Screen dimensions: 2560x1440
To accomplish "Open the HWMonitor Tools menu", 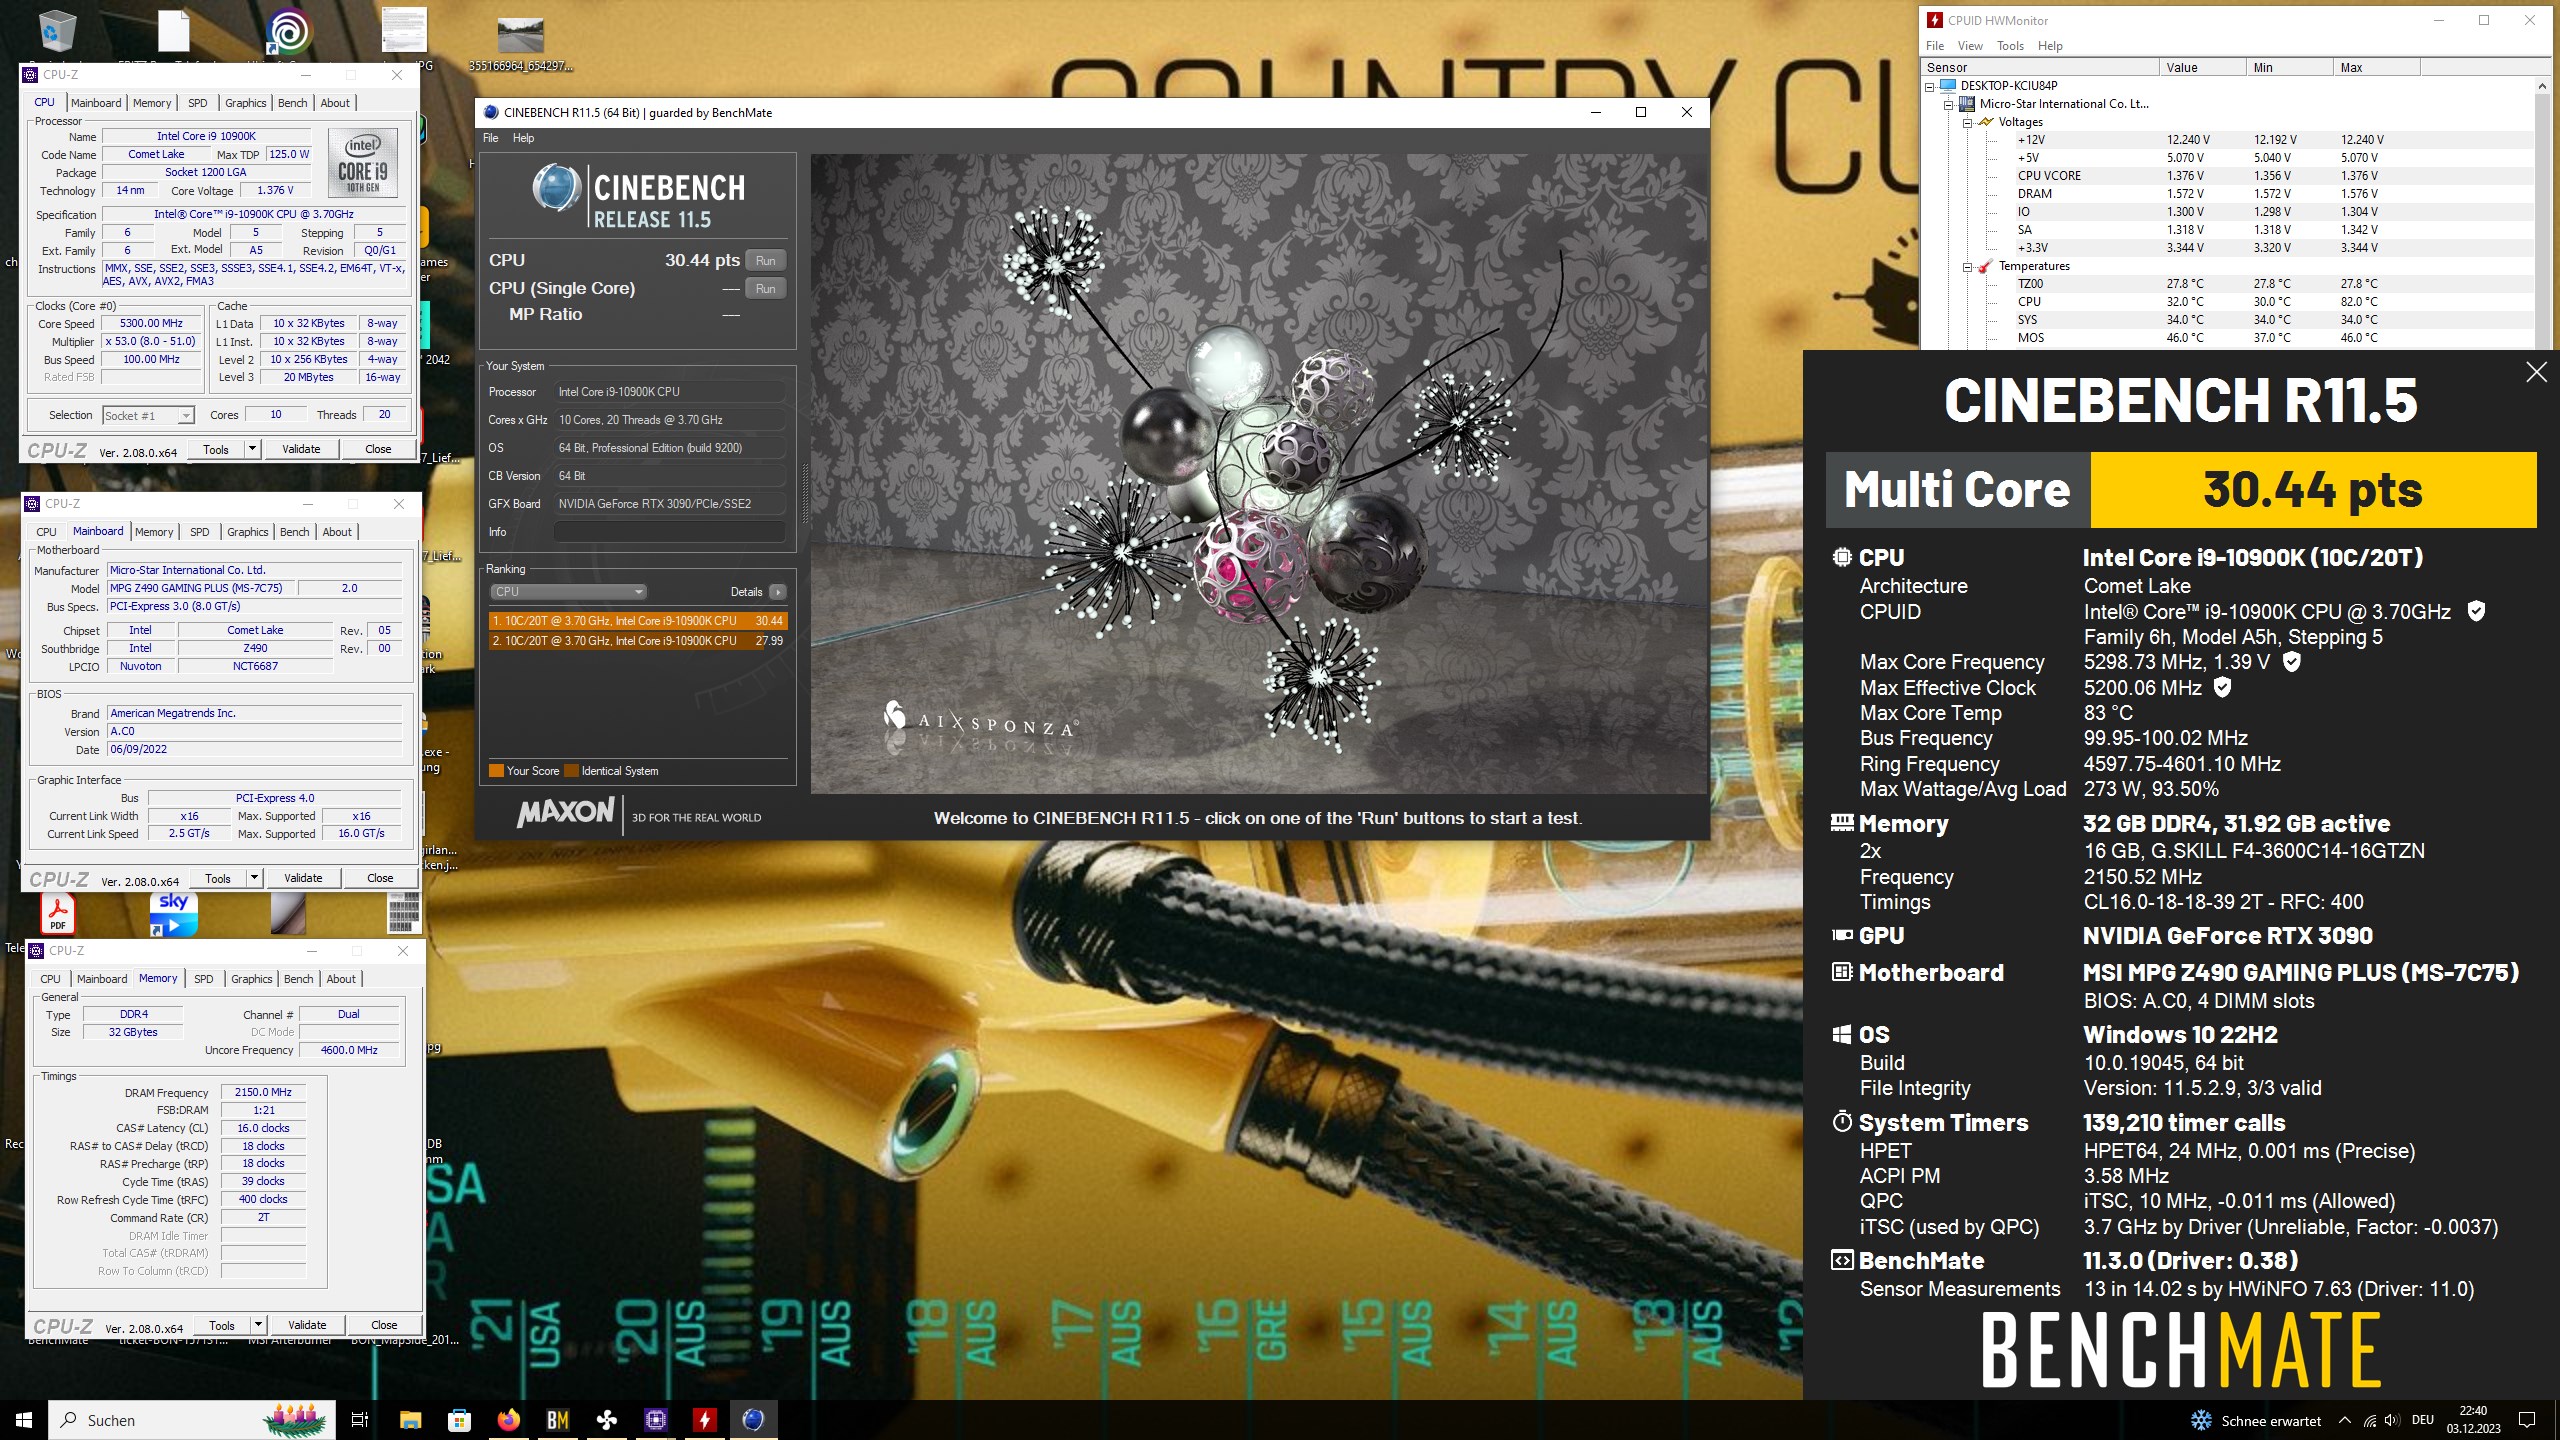I will (x=2010, y=46).
